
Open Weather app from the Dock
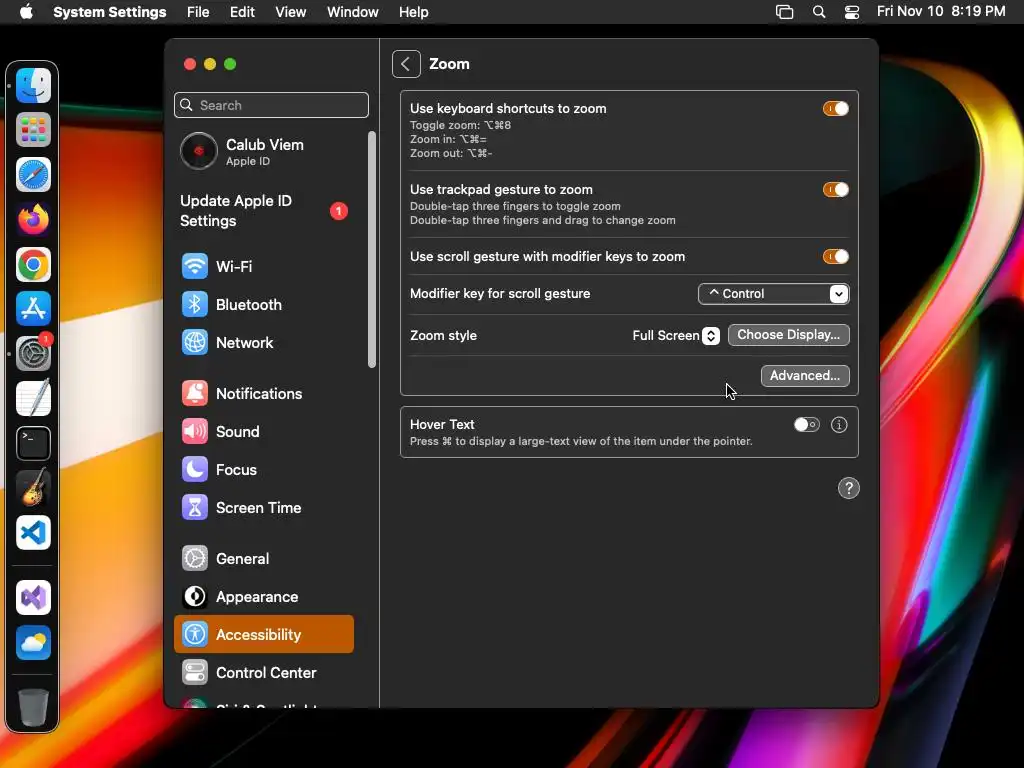pyautogui.click(x=33, y=642)
